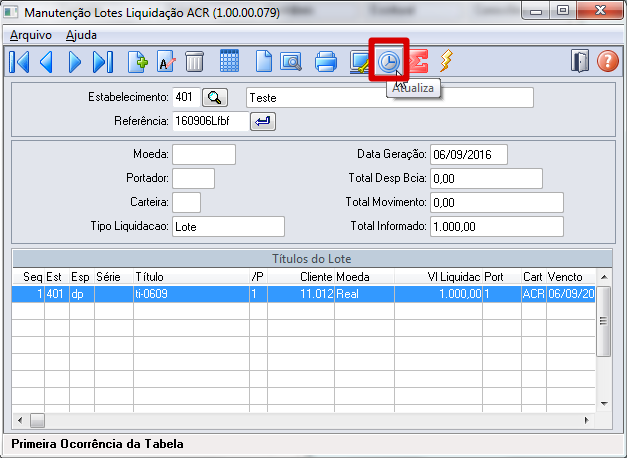Click the Referência field 160906Lfbf
This screenshot has height=458, width=627.
point(211,121)
